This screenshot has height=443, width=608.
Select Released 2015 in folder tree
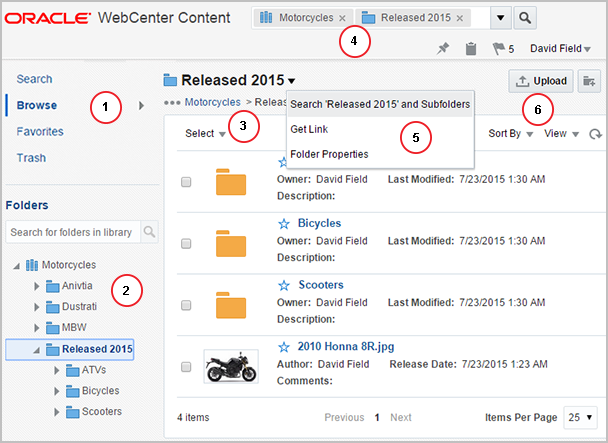point(97,349)
